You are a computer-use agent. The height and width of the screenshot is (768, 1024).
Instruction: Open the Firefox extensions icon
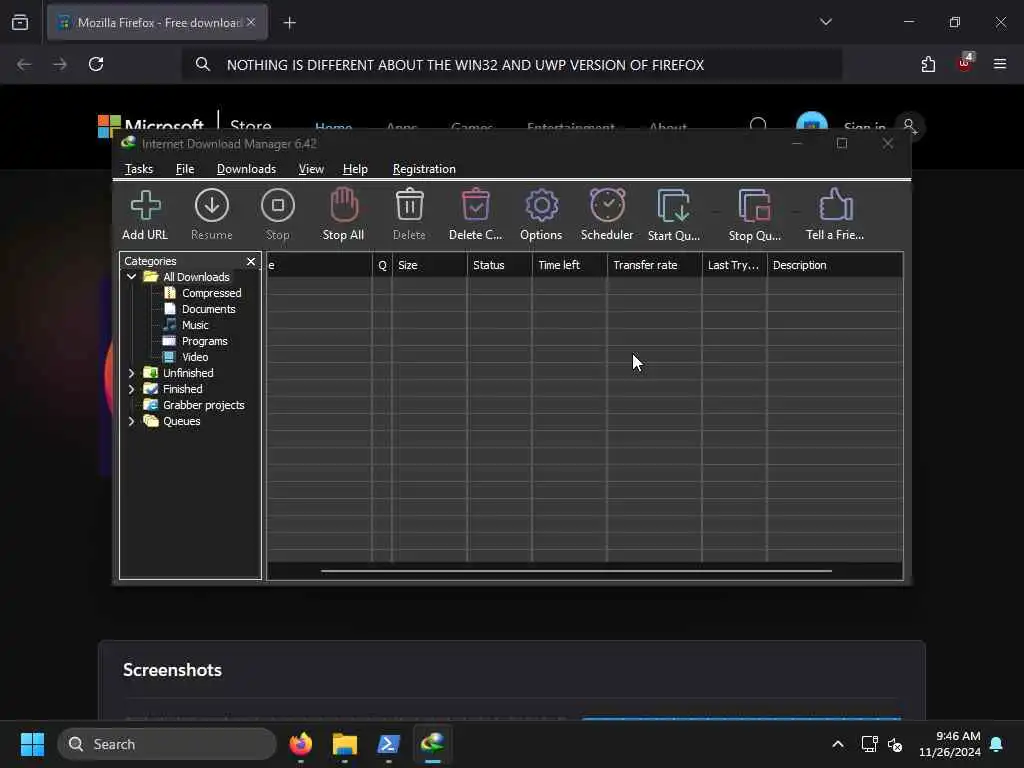pos(928,64)
